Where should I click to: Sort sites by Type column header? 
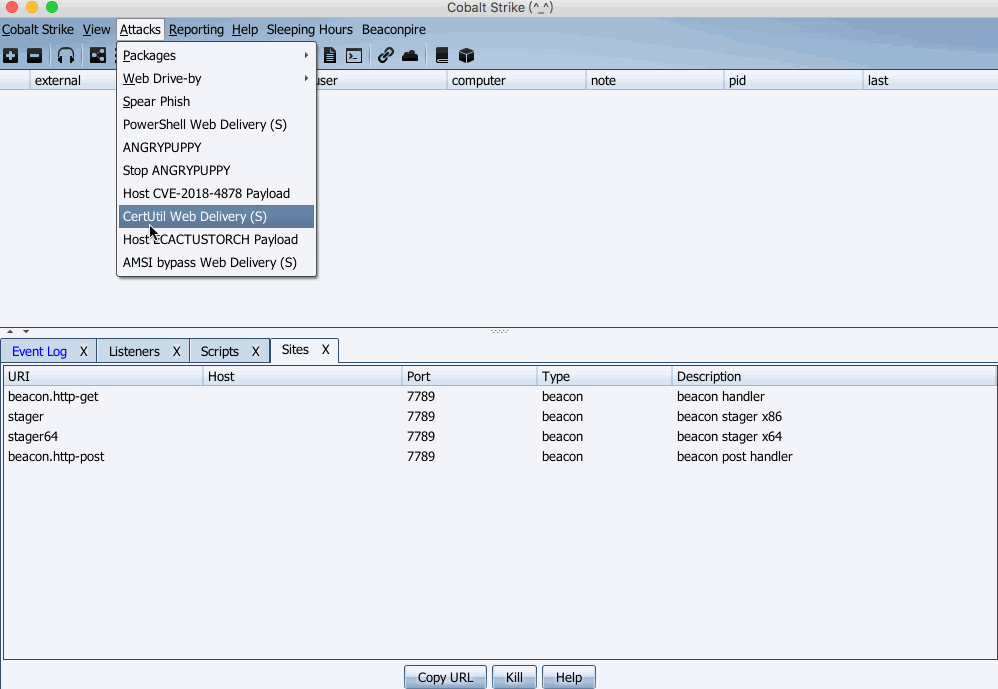(605, 376)
